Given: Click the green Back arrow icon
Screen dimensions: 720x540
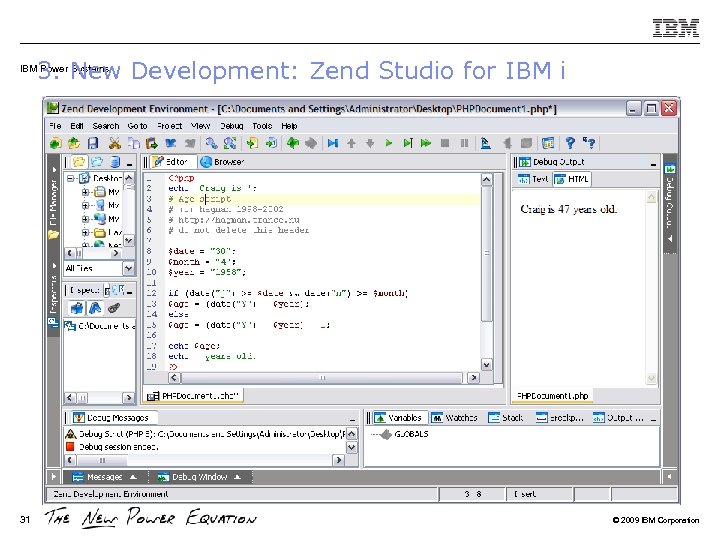Looking at the screenshot, I should [x=292, y=143].
